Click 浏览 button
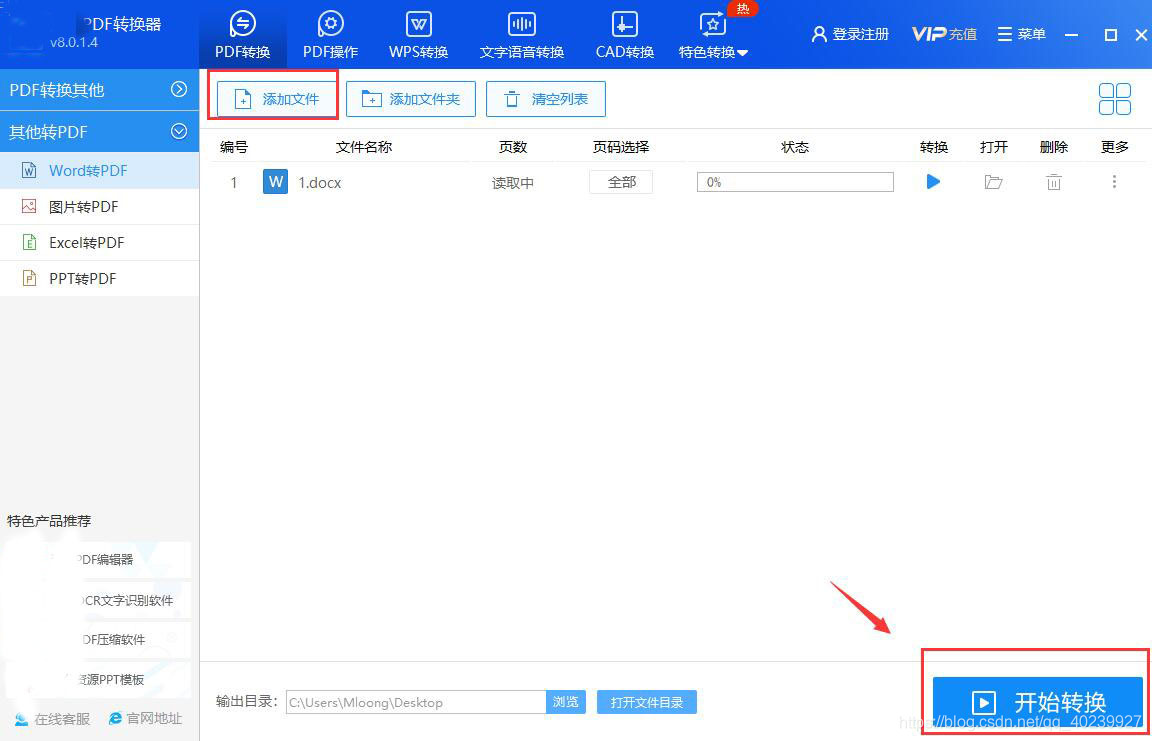The width and height of the screenshot is (1152, 741). tap(566, 702)
